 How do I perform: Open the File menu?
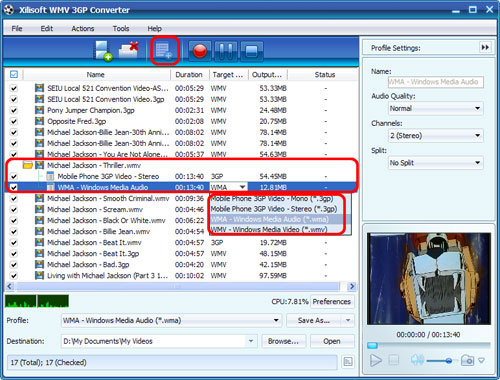tap(17, 28)
